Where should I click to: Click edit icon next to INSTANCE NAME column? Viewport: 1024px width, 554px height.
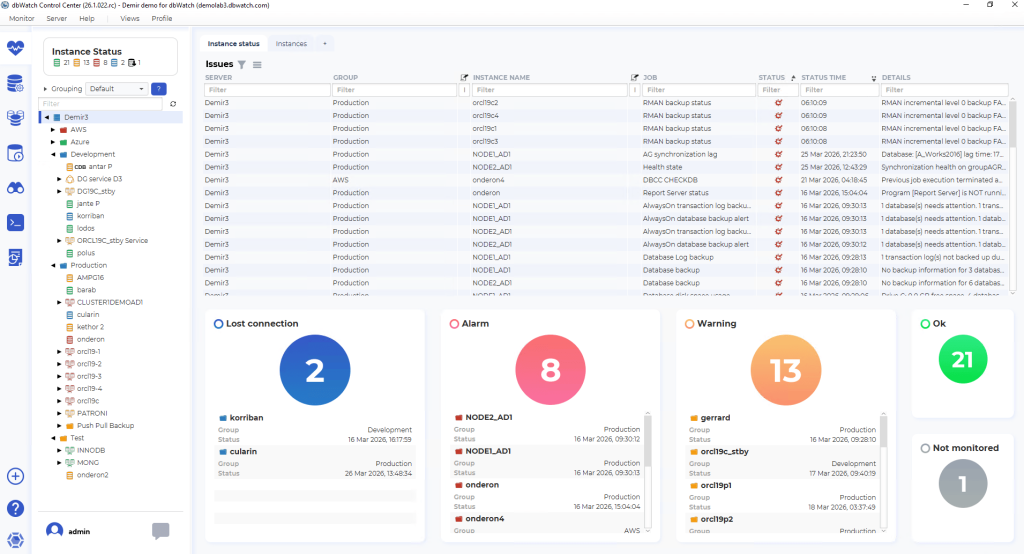(x=634, y=77)
